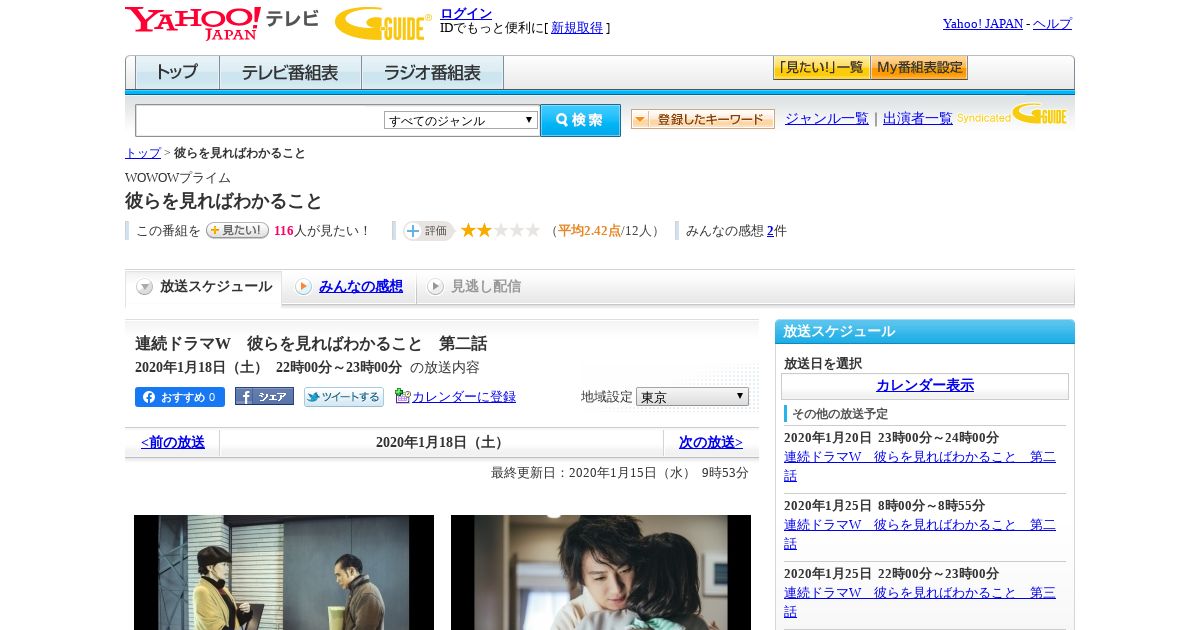Open the ヘルプ link
This screenshot has height=630, width=1200.
(x=1052, y=24)
